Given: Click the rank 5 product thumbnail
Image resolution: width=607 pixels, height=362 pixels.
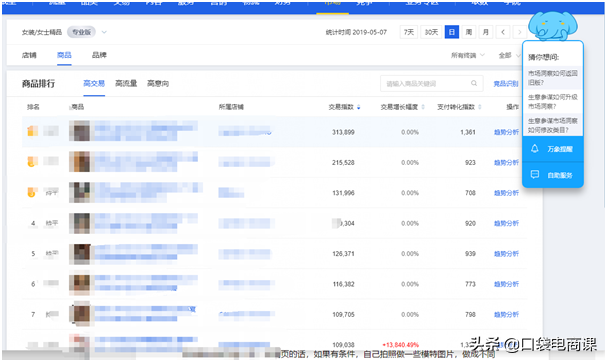Looking at the screenshot, I should pos(80,254).
